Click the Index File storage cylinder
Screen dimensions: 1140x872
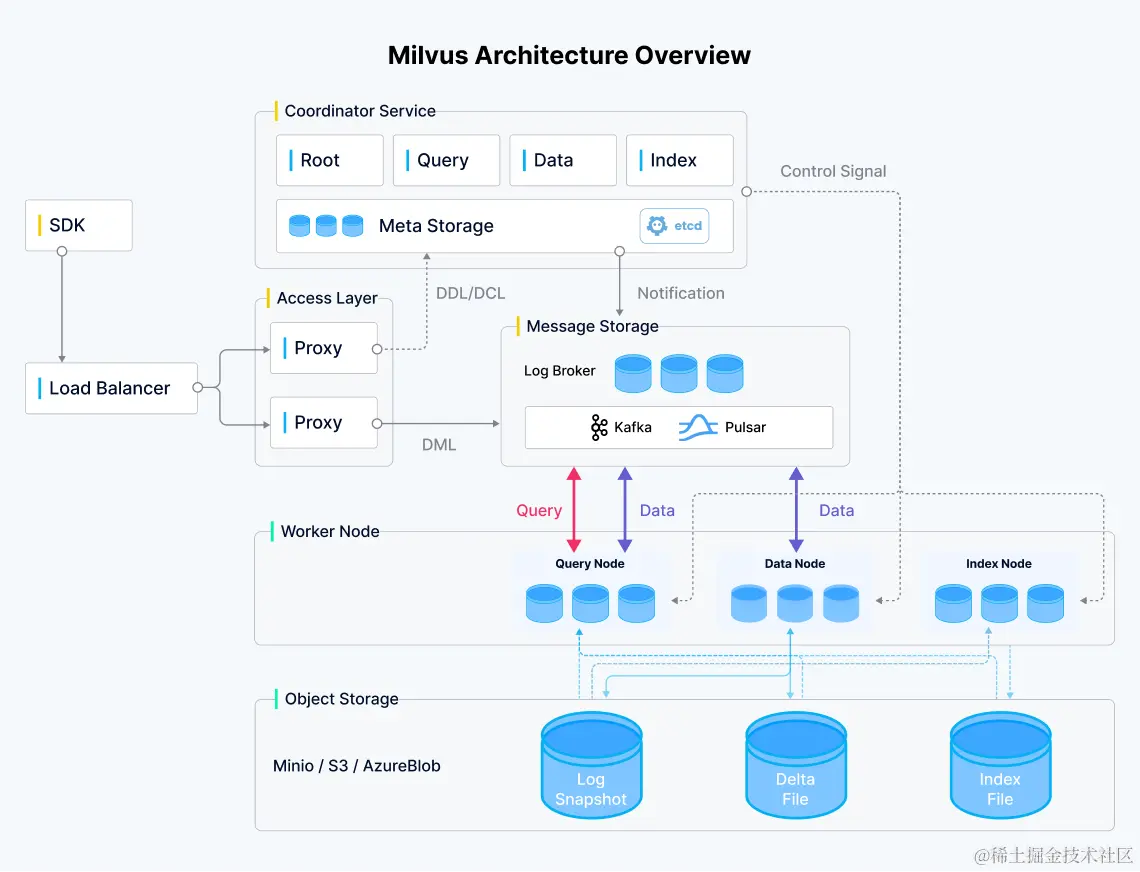click(x=1000, y=765)
